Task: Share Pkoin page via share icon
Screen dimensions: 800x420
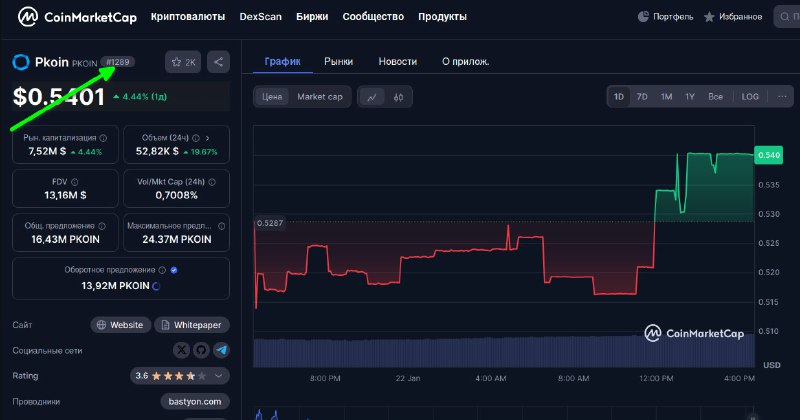Action: 218,62
